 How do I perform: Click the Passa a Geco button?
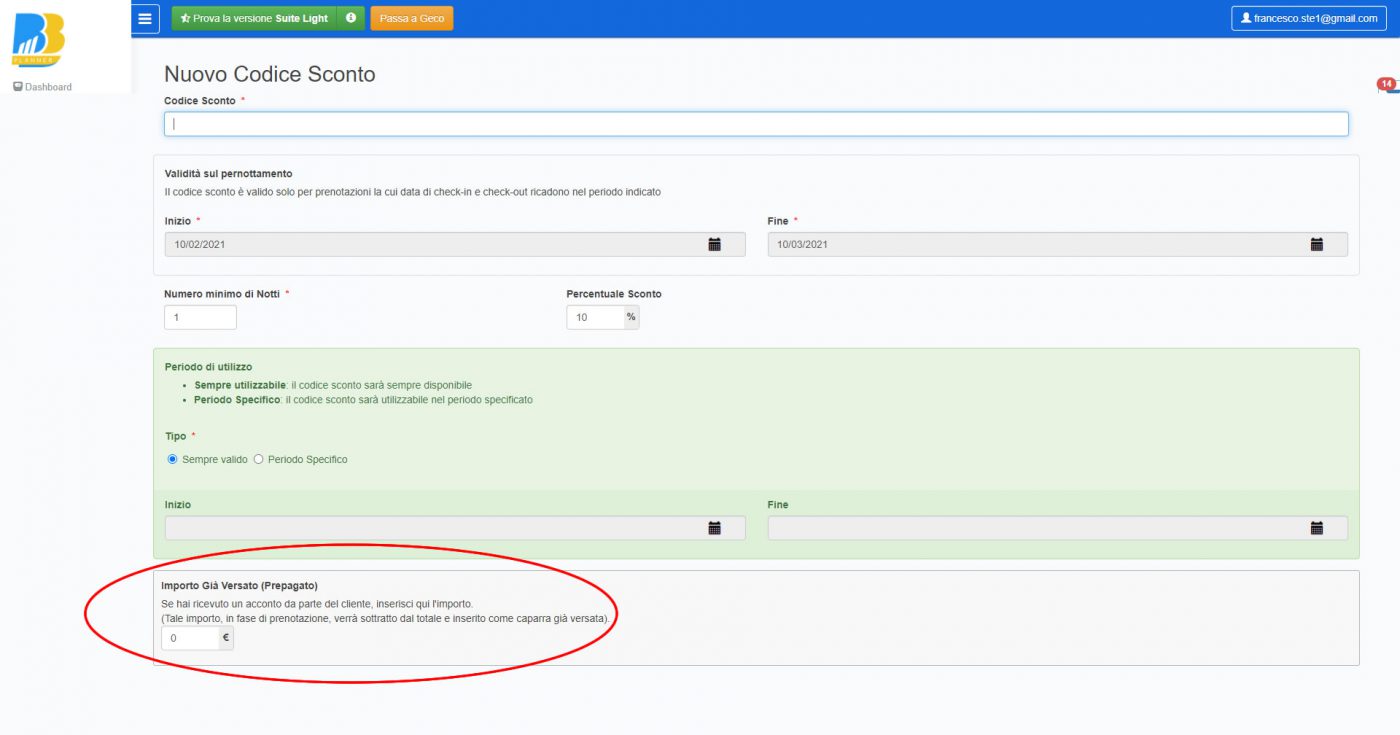pos(412,18)
